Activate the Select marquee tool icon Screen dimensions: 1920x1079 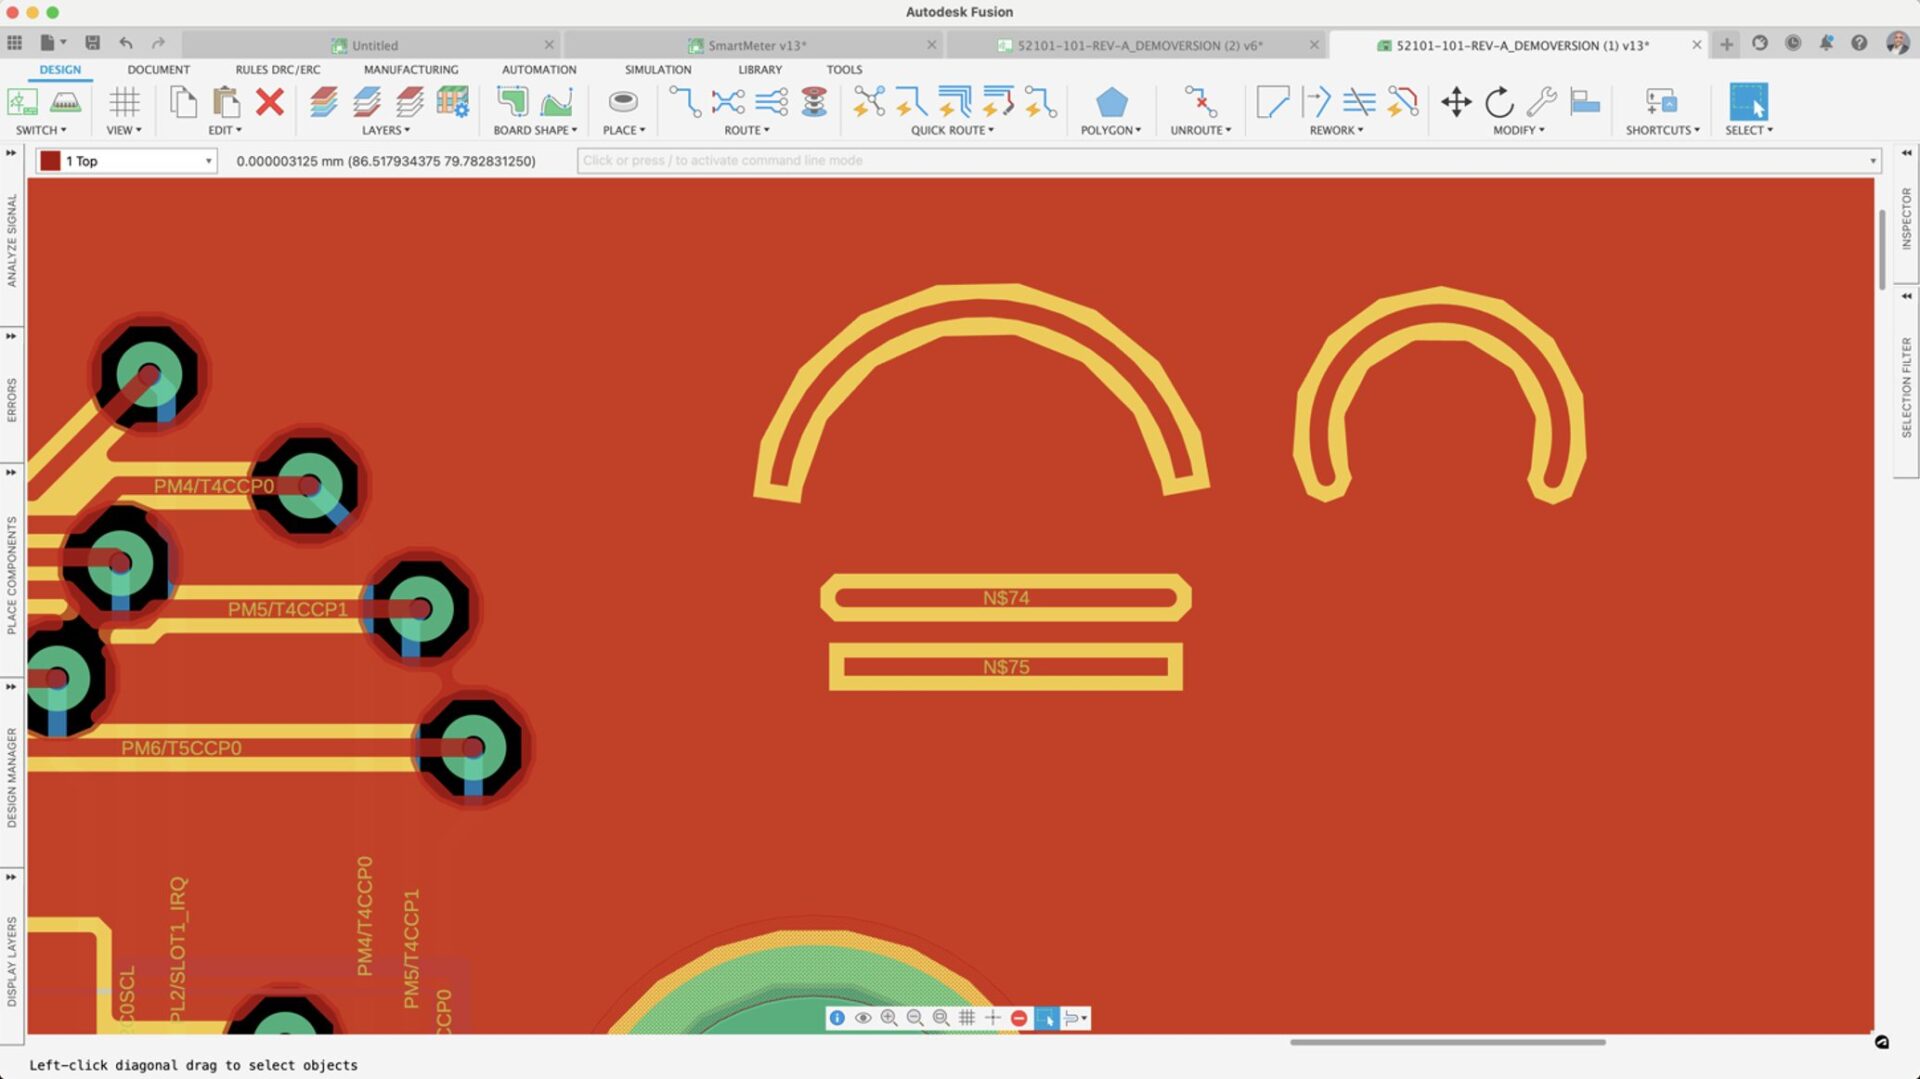pyautogui.click(x=1748, y=102)
